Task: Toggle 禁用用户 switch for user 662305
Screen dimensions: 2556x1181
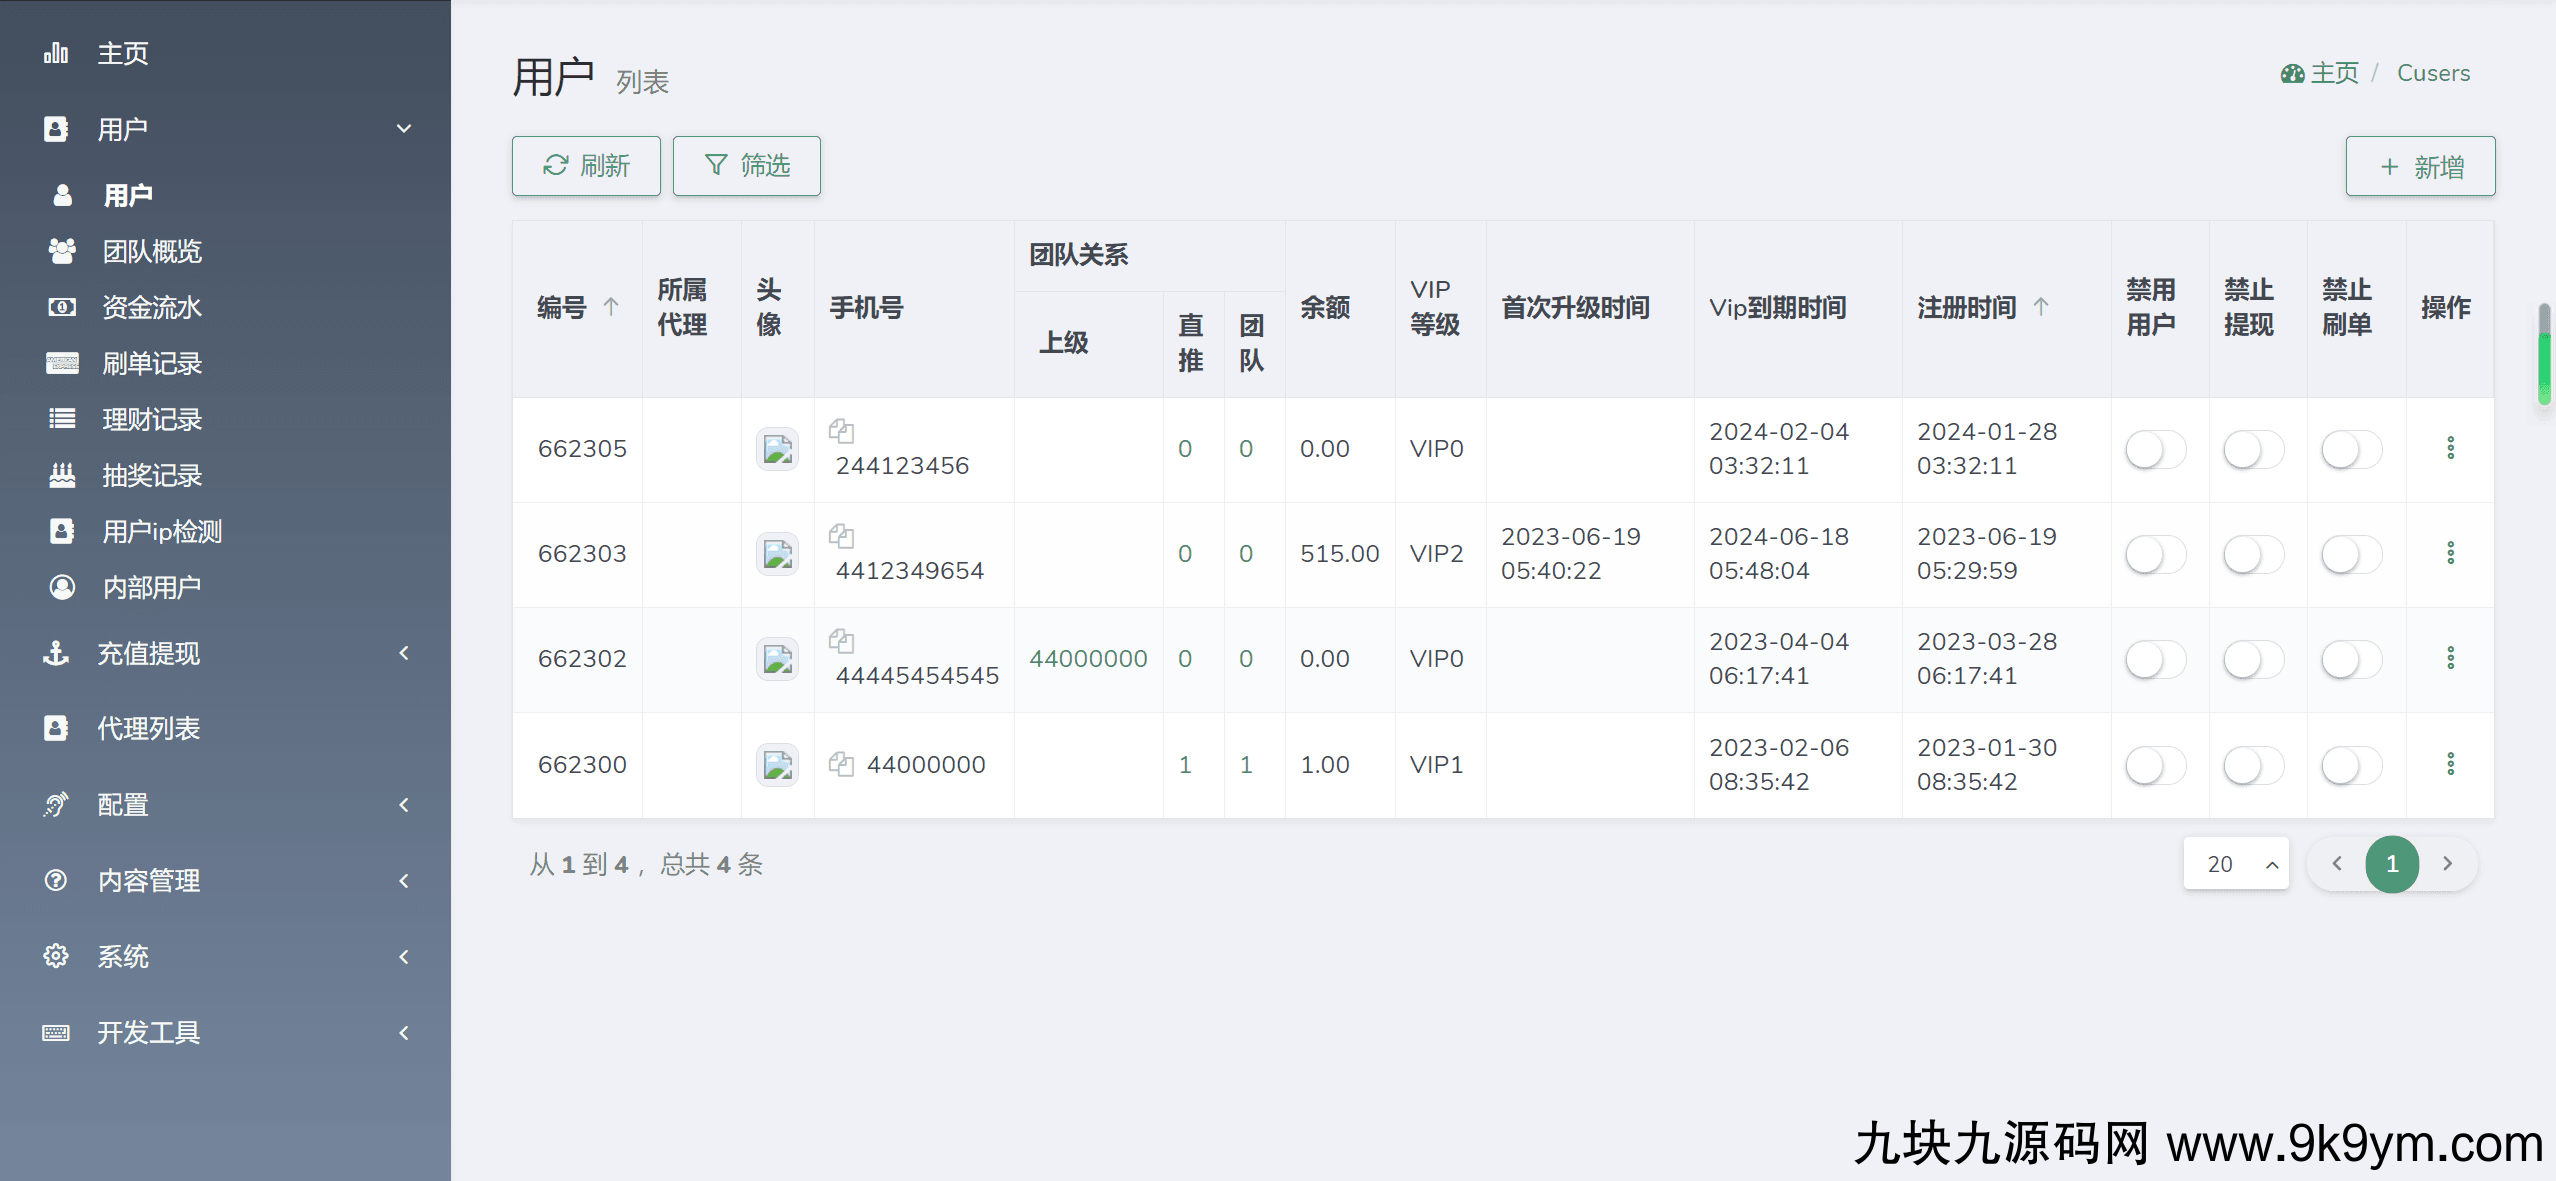Action: point(2155,449)
